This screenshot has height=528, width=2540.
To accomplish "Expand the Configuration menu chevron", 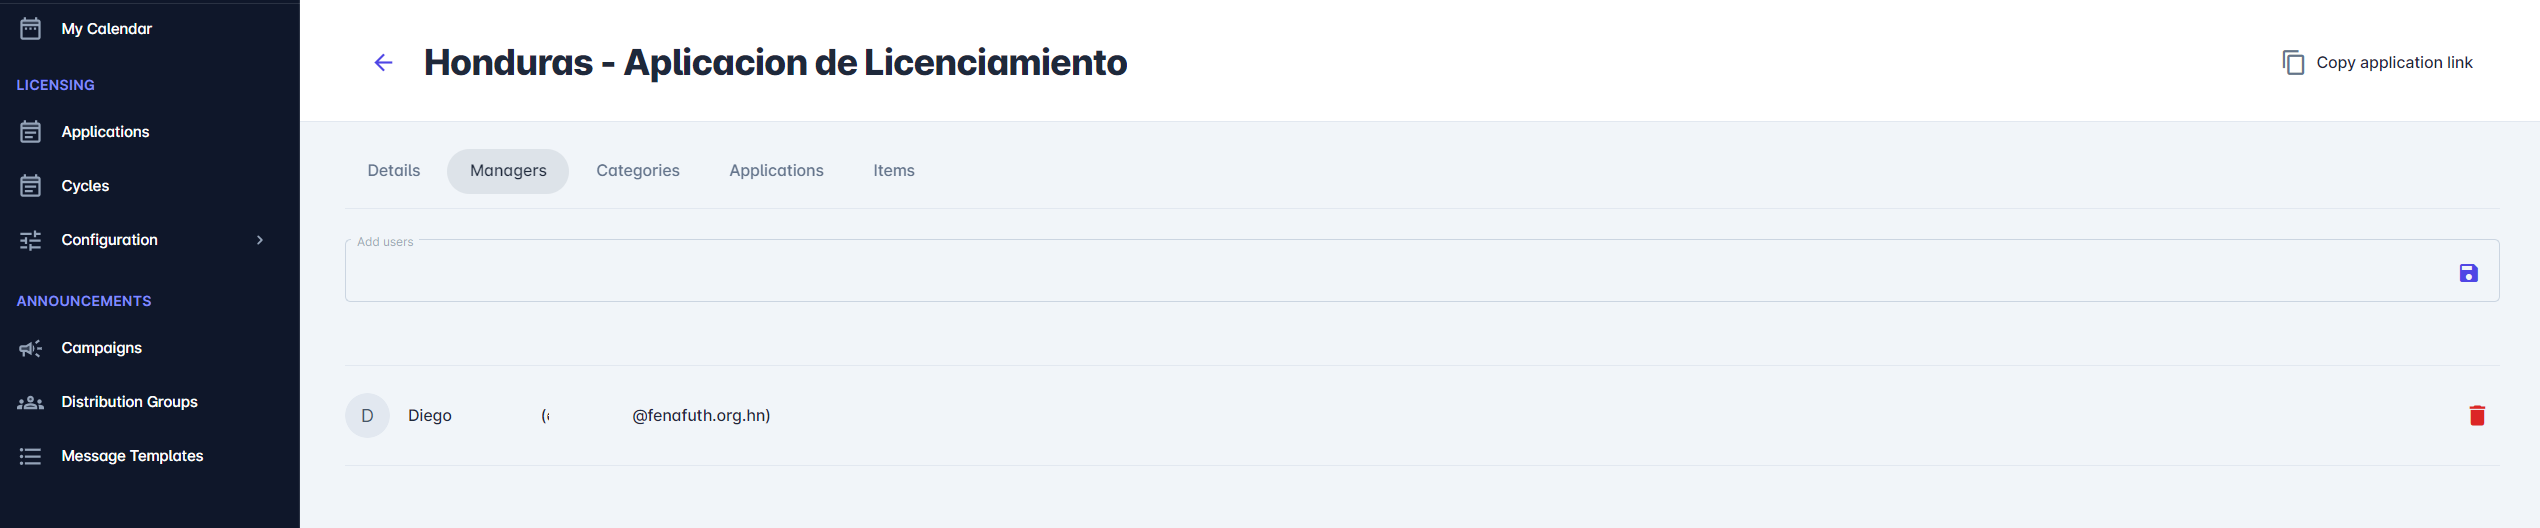I will point(260,240).
